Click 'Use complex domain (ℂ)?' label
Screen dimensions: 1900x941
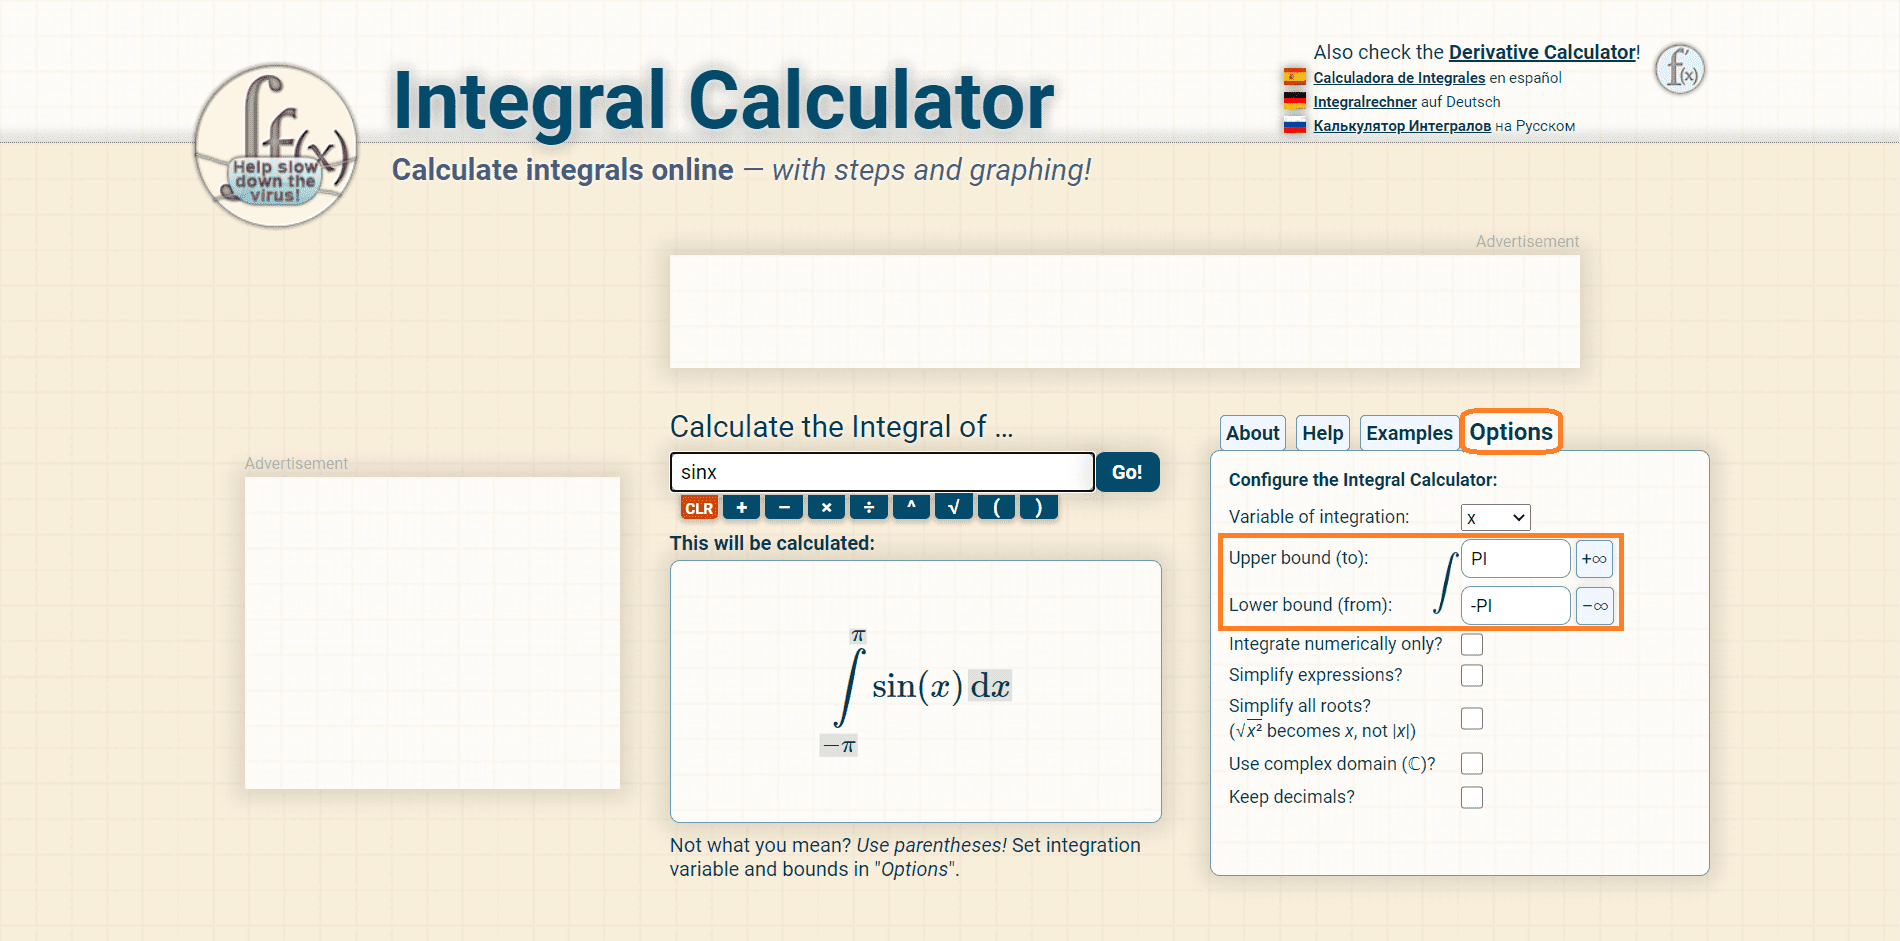[x=1332, y=764]
